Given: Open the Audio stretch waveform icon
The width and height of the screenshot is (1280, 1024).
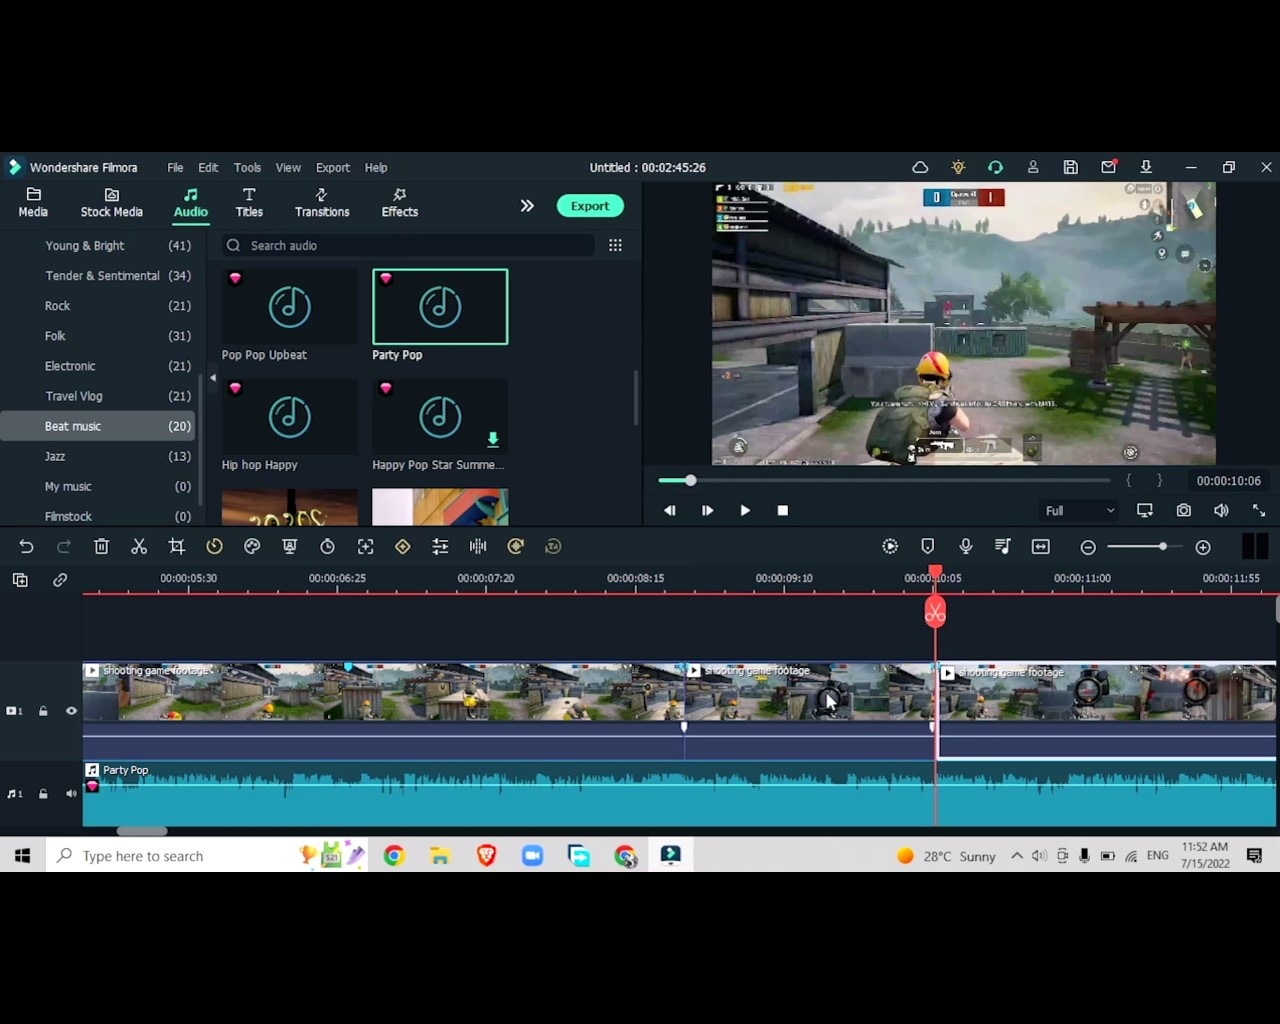Looking at the screenshot, I should click(x=478, y=546).
